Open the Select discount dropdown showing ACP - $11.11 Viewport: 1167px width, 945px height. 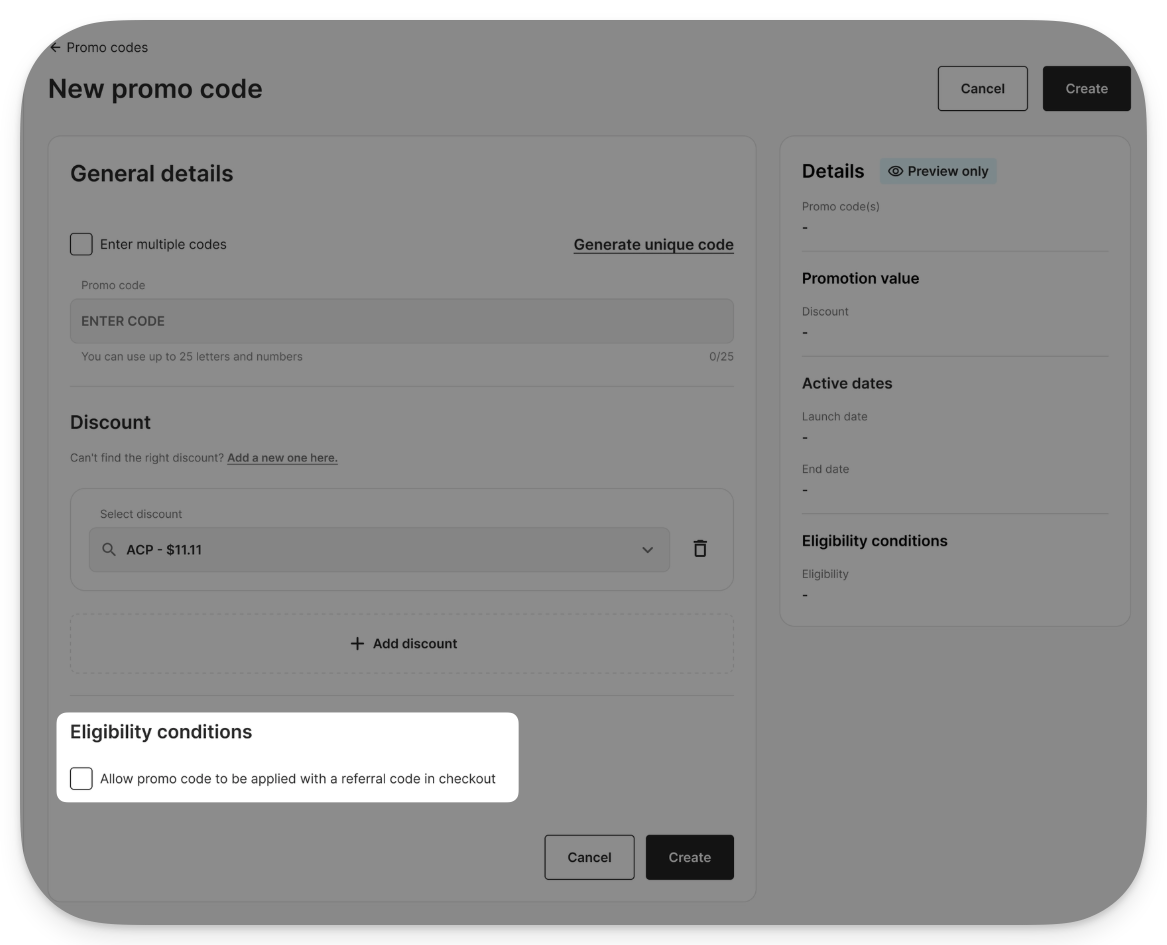(379, 549)
